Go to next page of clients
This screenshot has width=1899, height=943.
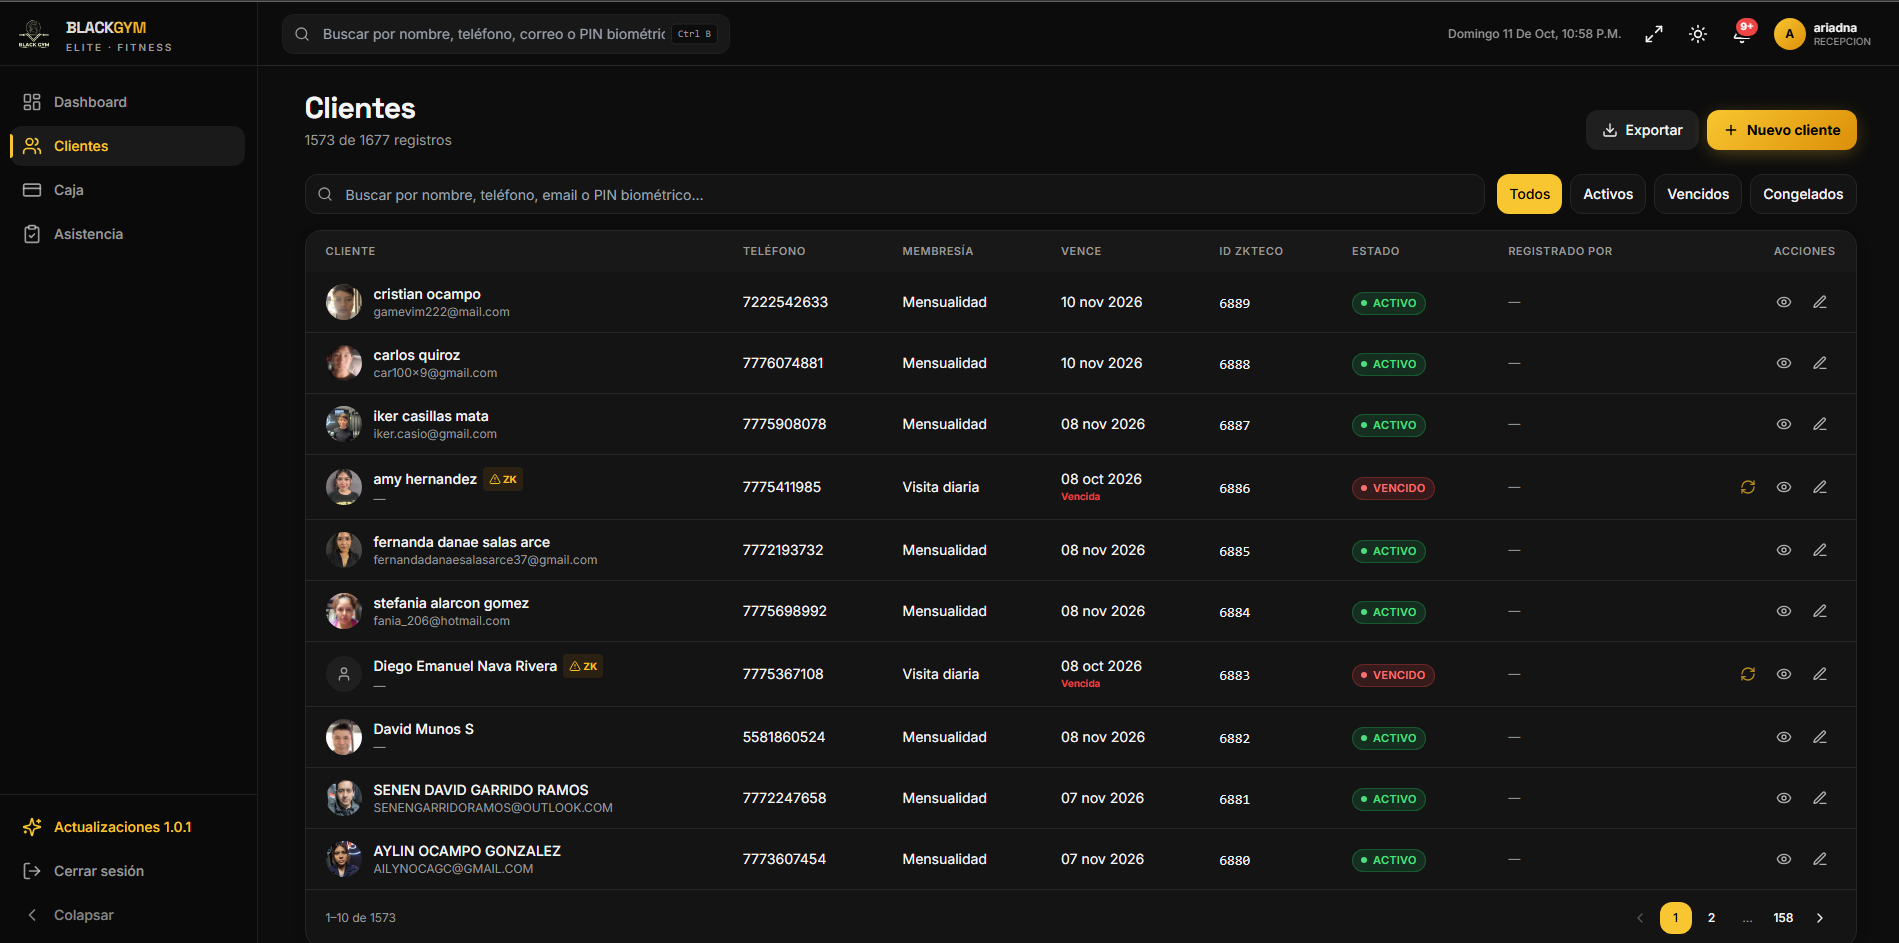[x=1820, y=918]
